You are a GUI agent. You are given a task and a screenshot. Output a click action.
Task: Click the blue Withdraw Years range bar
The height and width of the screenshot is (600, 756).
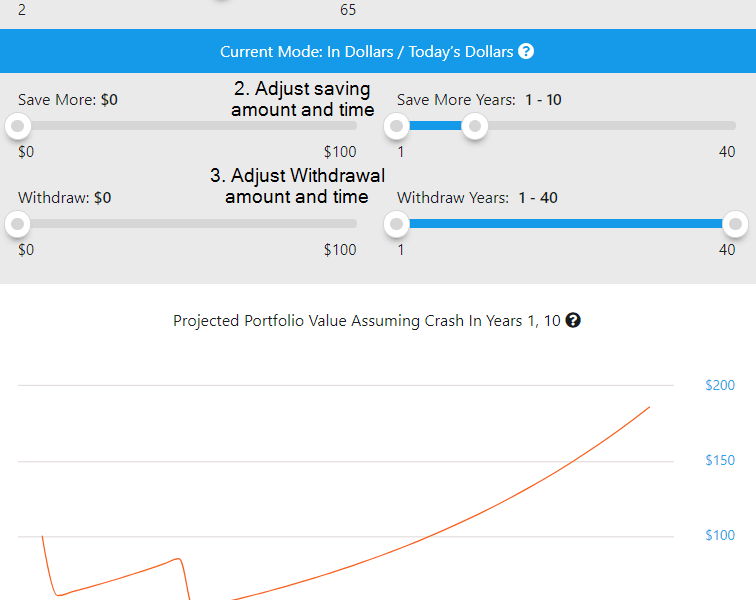pos(566,224)
